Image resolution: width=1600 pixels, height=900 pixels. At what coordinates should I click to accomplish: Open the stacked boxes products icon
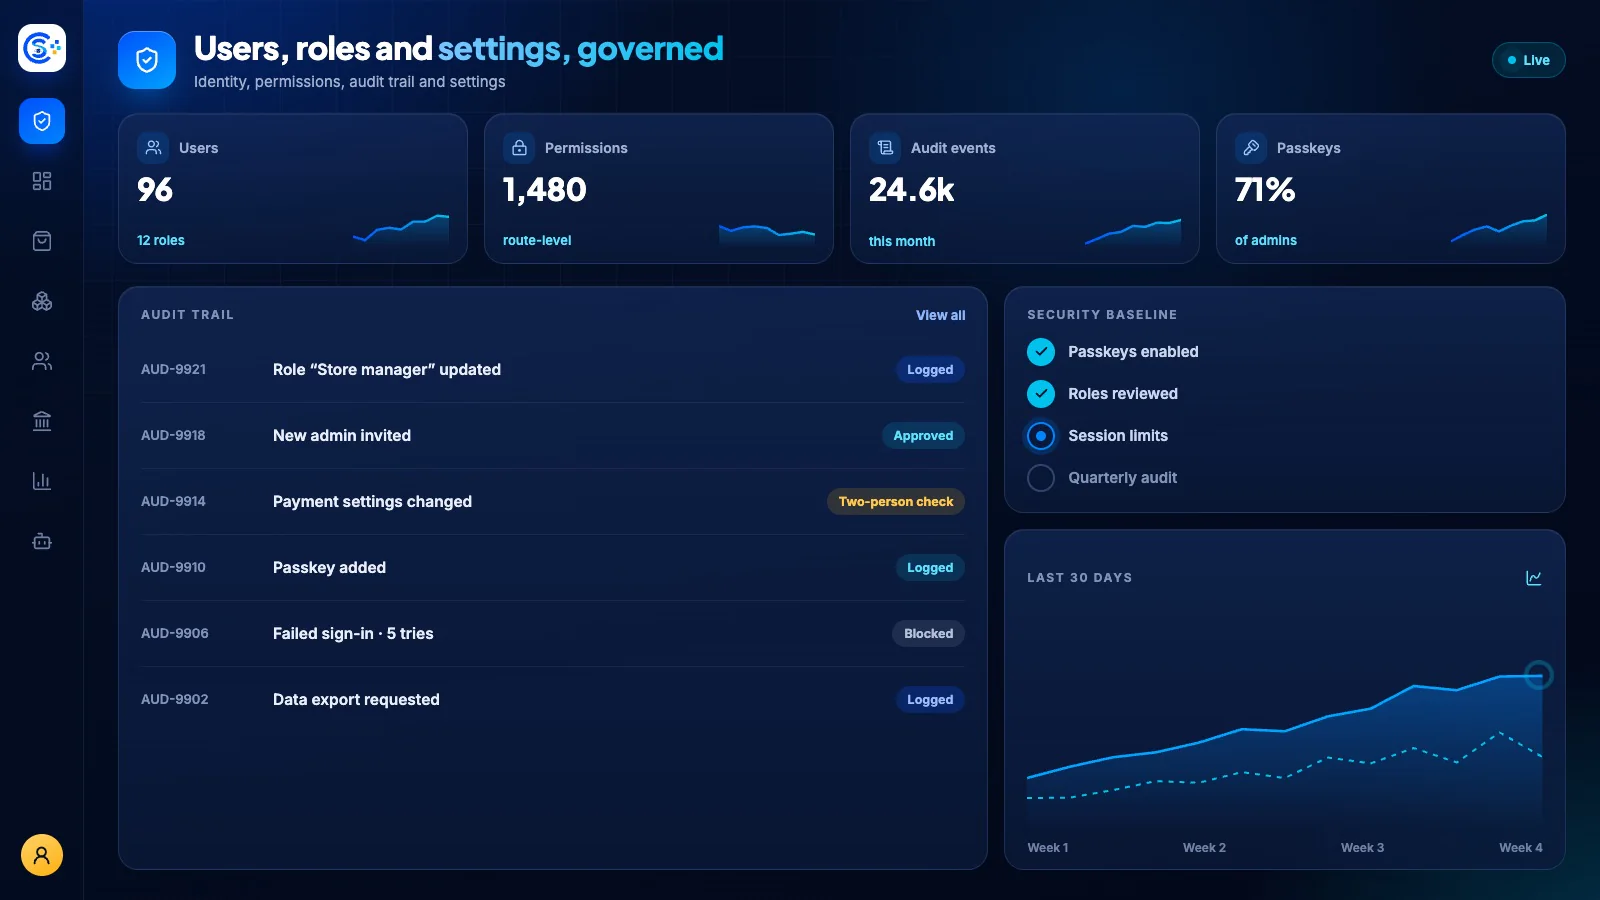(42, 301)
